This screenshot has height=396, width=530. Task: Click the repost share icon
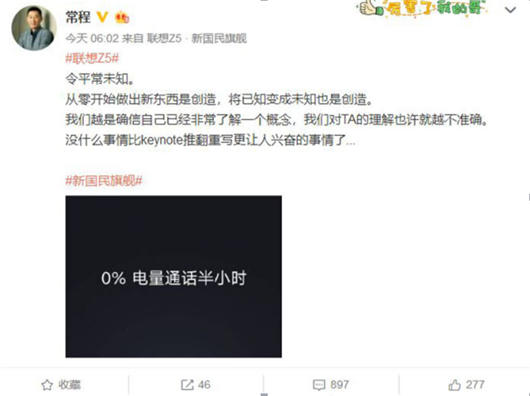coord(187,385)
